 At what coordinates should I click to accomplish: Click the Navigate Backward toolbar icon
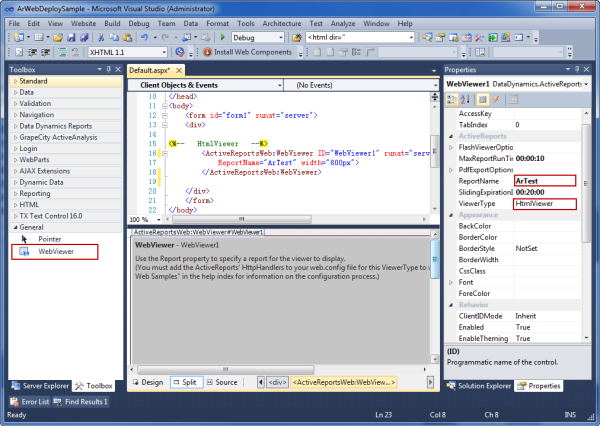click(187, 38)
